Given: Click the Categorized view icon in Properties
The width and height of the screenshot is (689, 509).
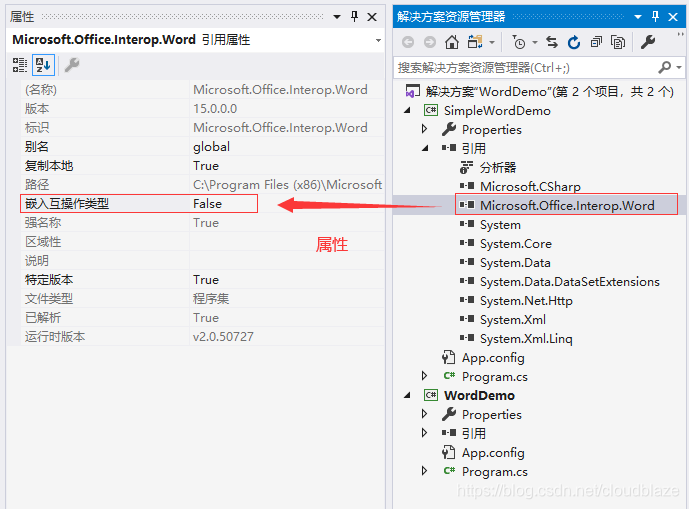Looking at the screenshot, I should click(x=19, y=65).
